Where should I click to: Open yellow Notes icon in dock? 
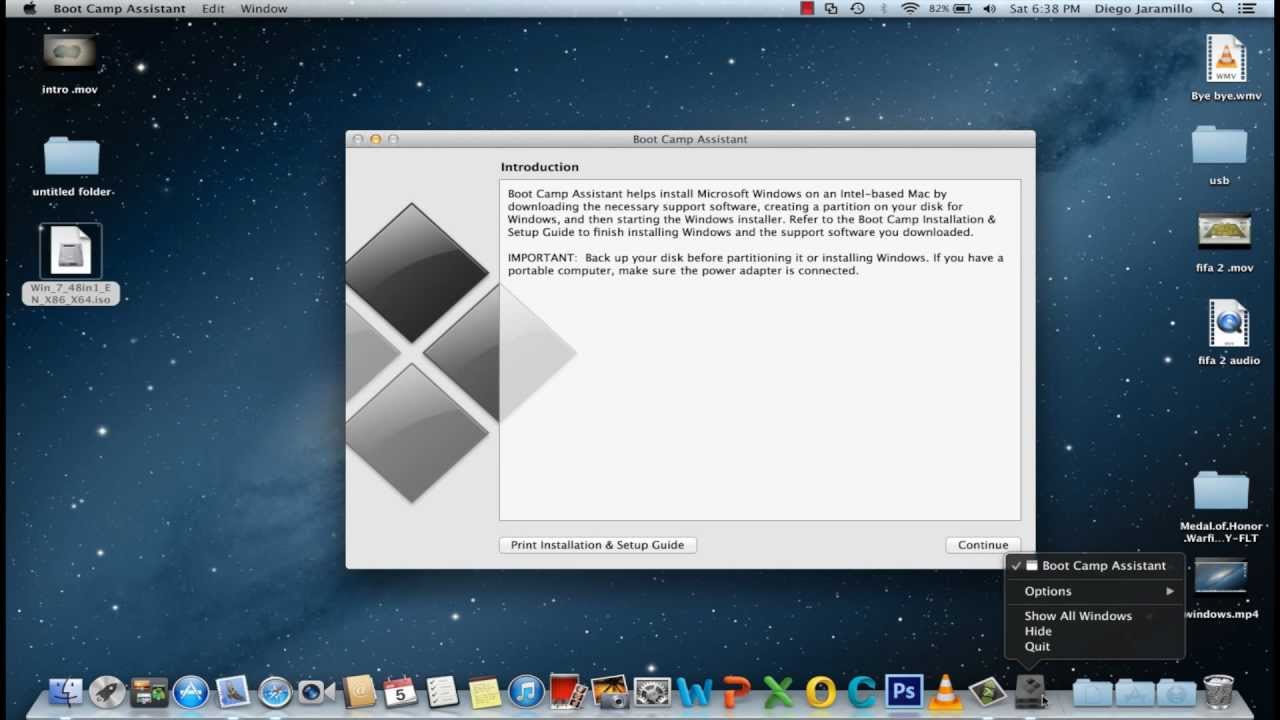point(484,692)
